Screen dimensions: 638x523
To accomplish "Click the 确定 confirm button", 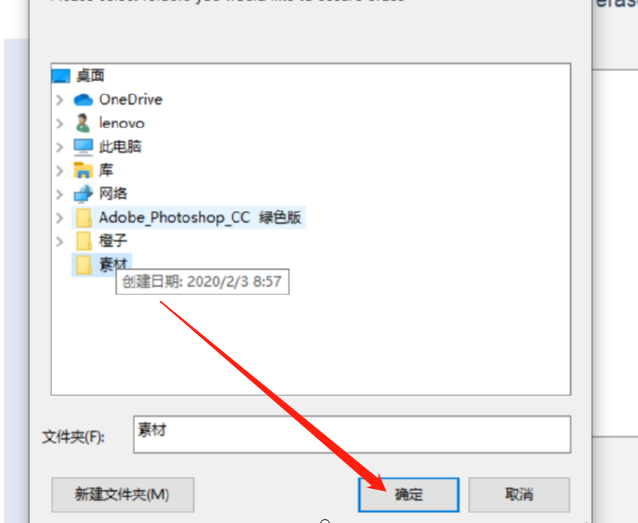I will coord(409,495).
